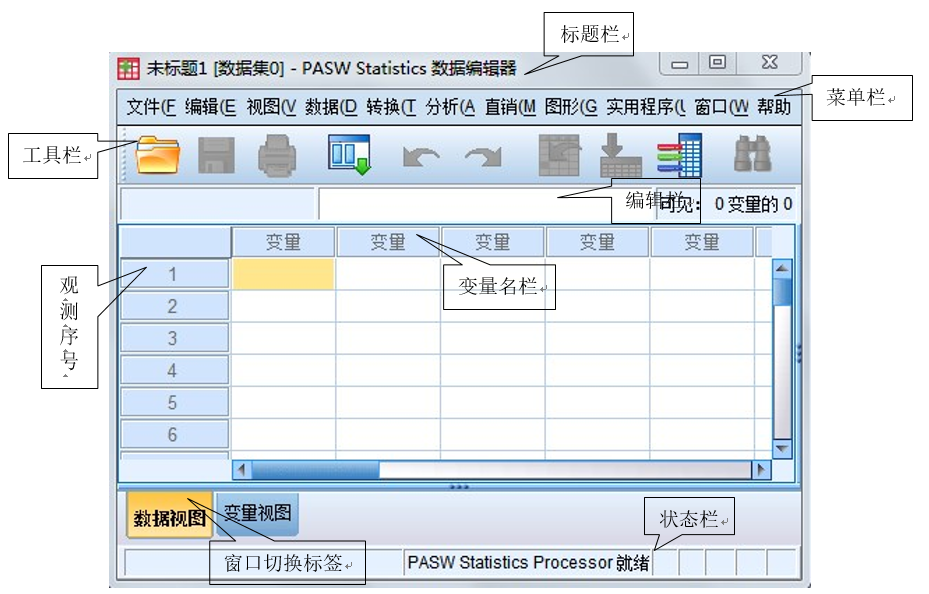
Task: Click the horizontal scrollbar left arrow
Action: tap(241, 470)
